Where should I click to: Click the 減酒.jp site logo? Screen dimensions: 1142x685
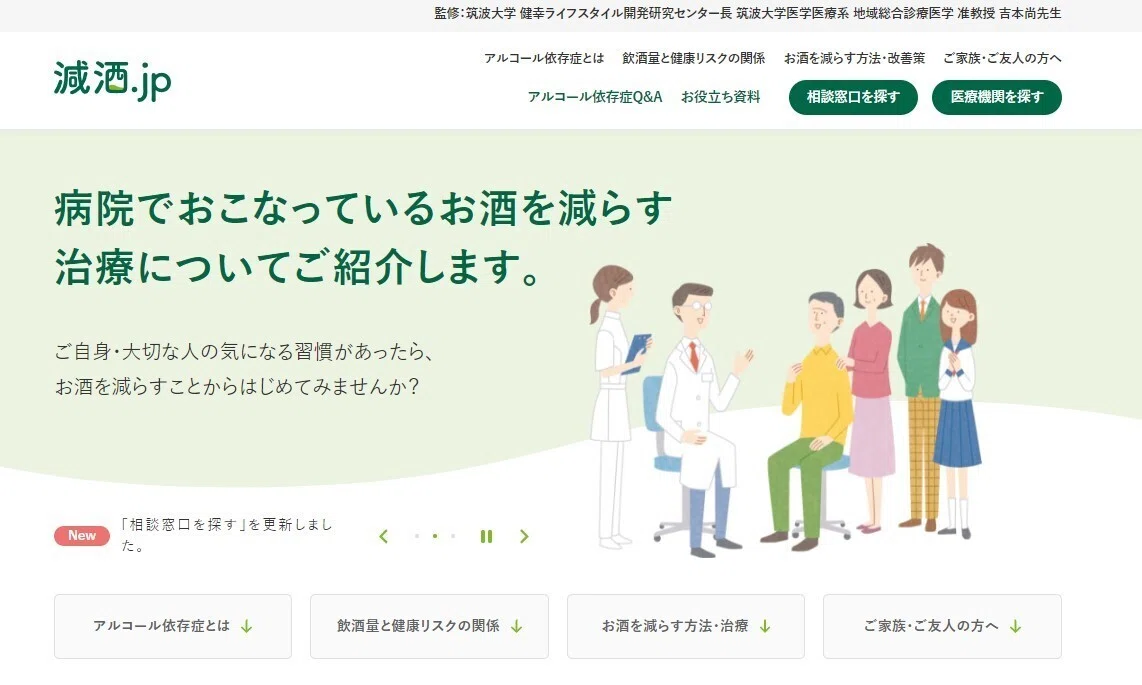[x=112, y=79]
